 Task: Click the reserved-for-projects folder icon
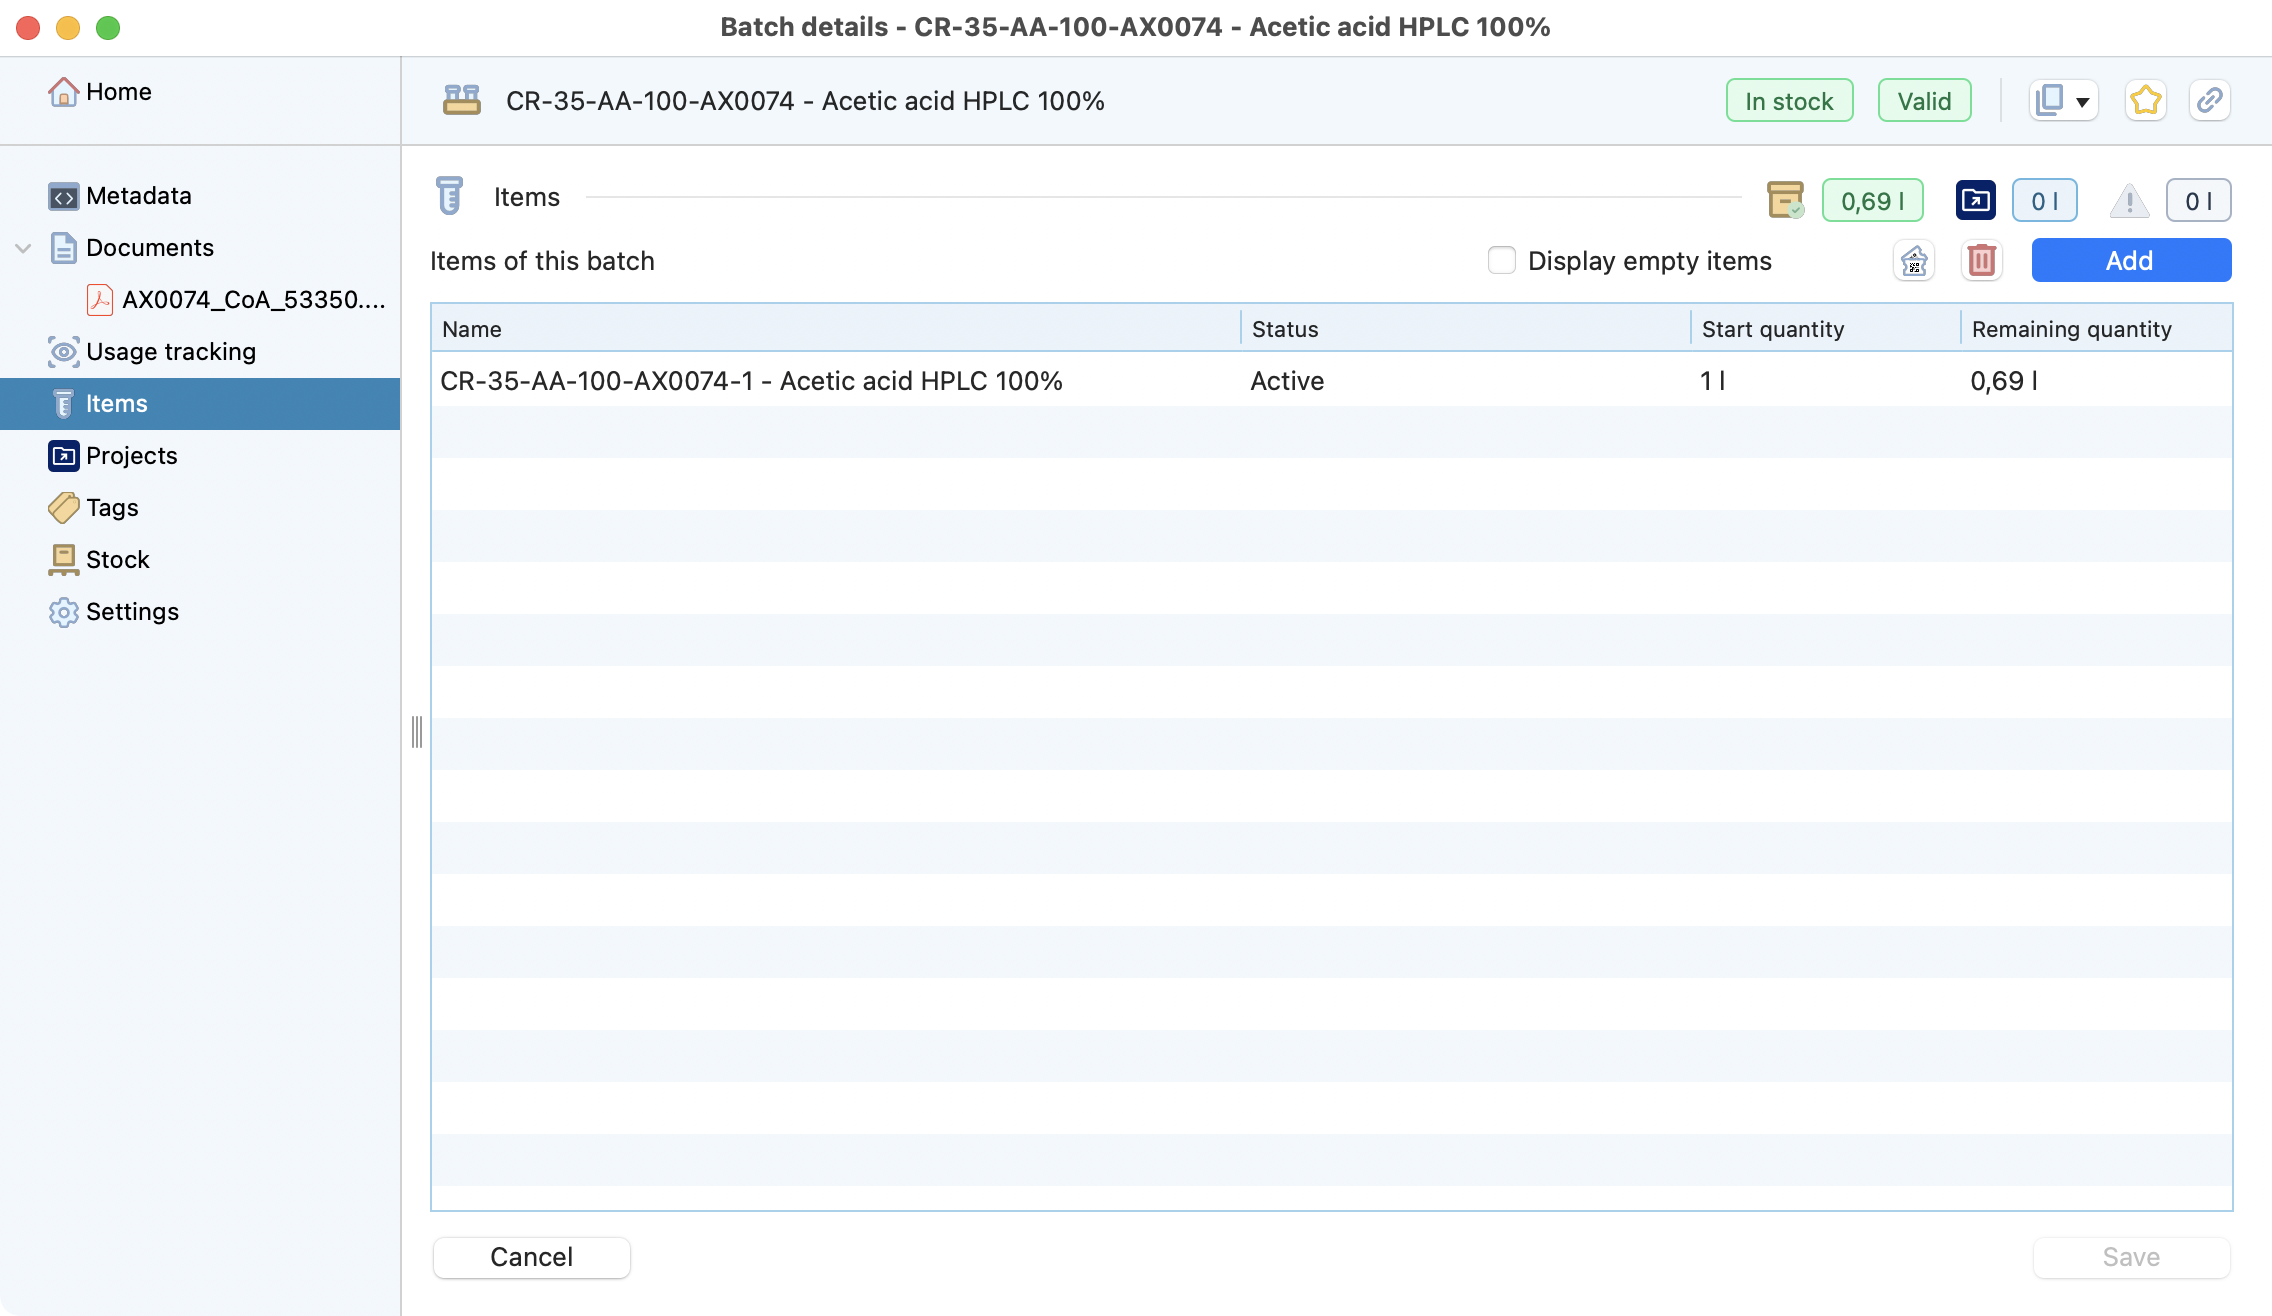[x=1975, y=200]
